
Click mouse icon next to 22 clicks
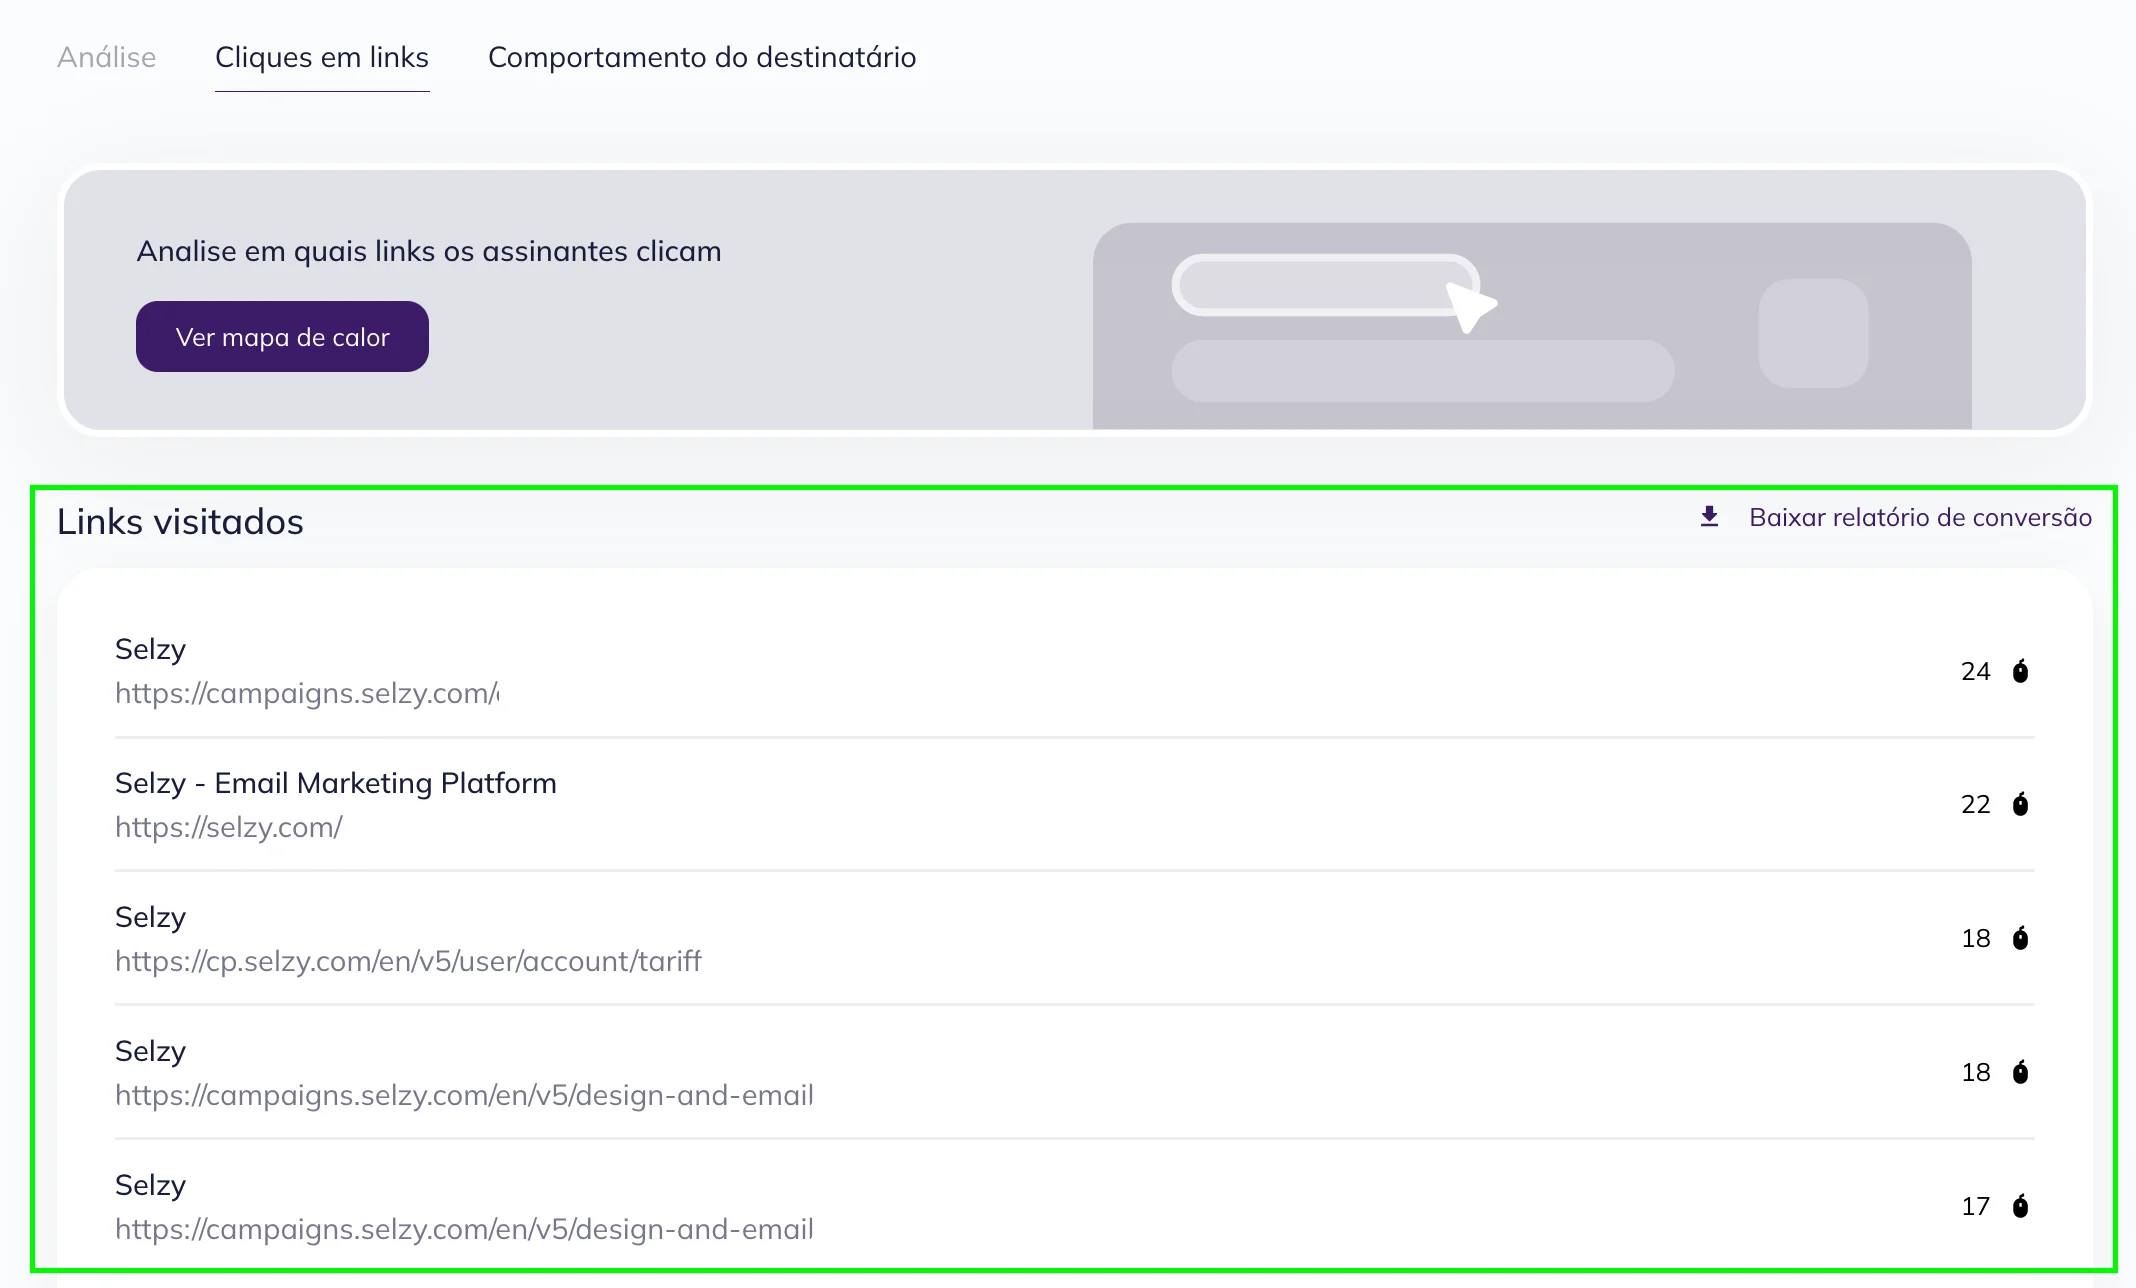click(x=2020, y=804)
